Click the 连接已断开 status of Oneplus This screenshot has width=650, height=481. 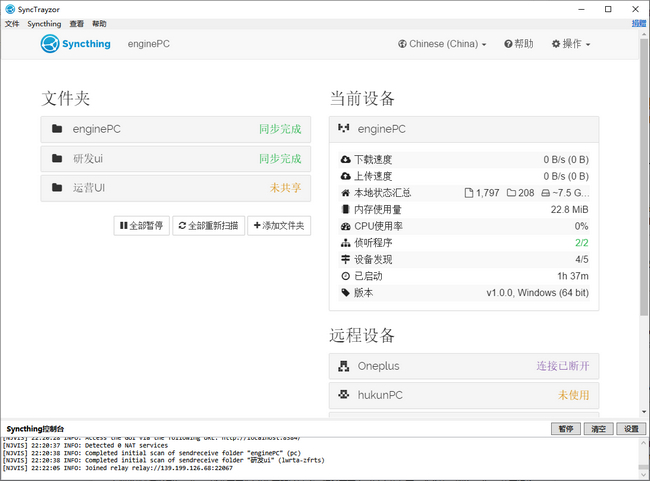[x=563, y=366]
